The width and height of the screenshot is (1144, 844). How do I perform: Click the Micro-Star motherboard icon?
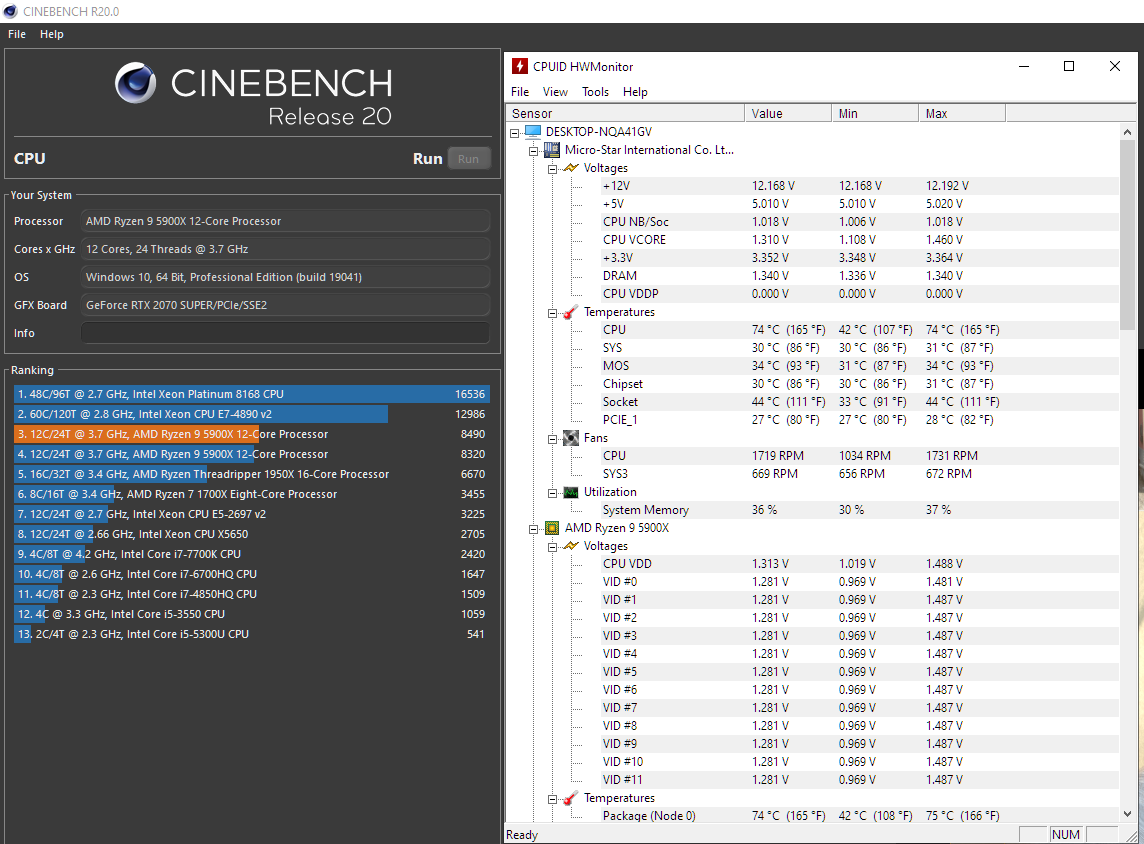pos(552,150)
